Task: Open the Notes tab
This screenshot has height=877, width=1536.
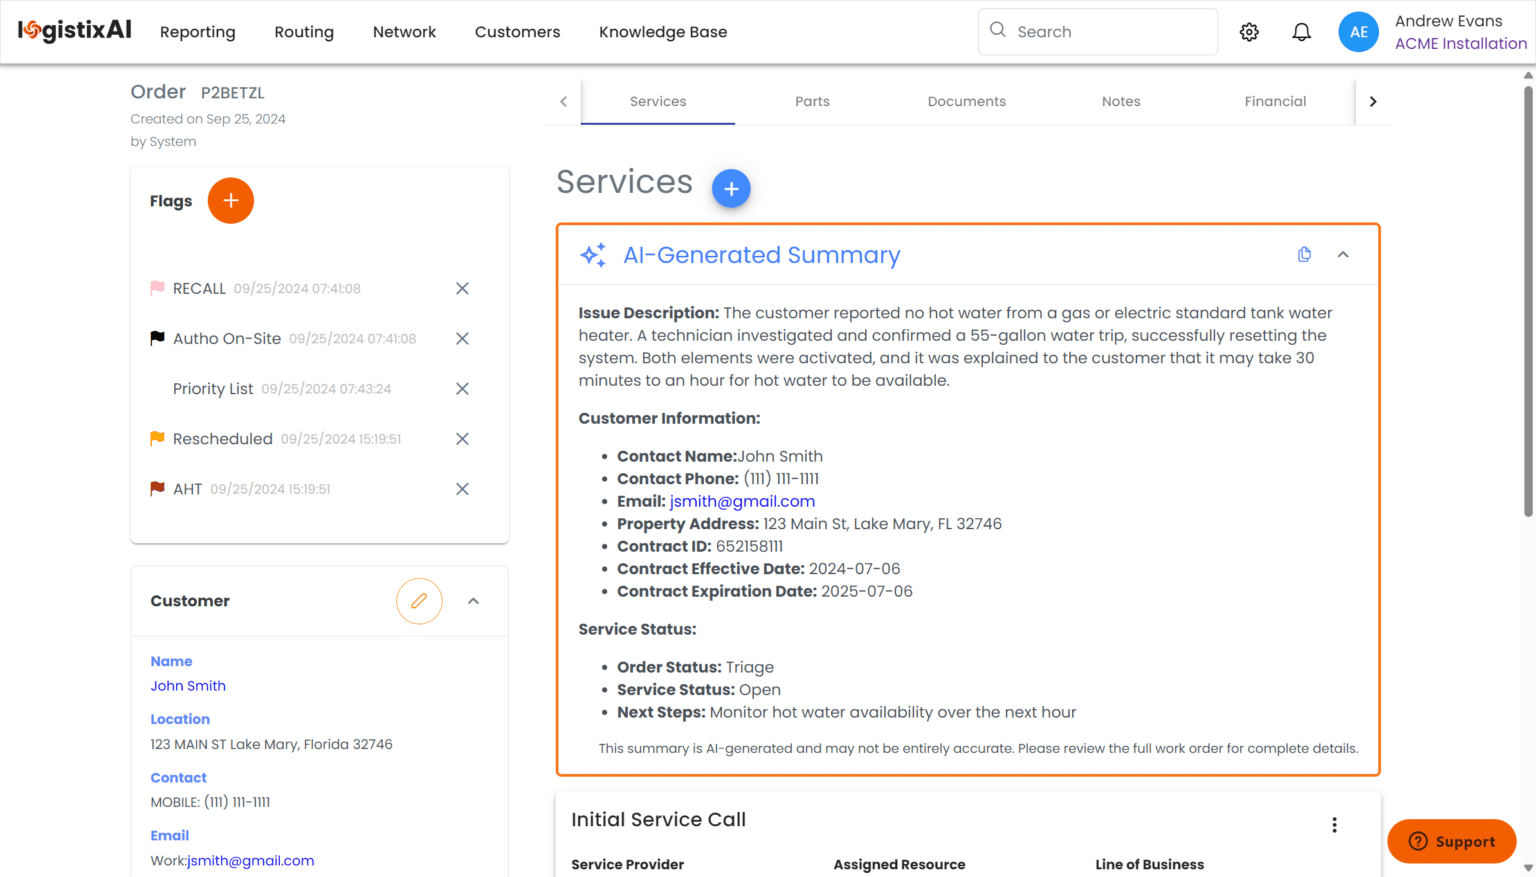Action: point(1121,101)
